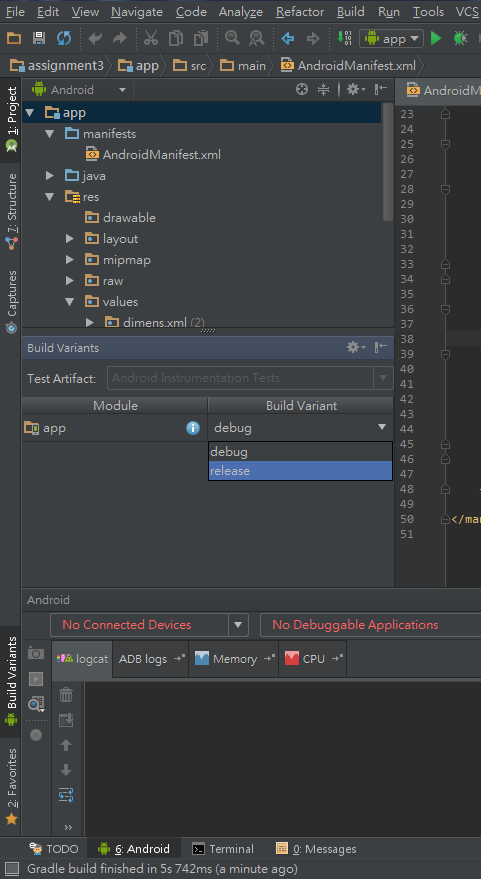Click the down arrow in logcat toolbar

click(x=66, y=770)
